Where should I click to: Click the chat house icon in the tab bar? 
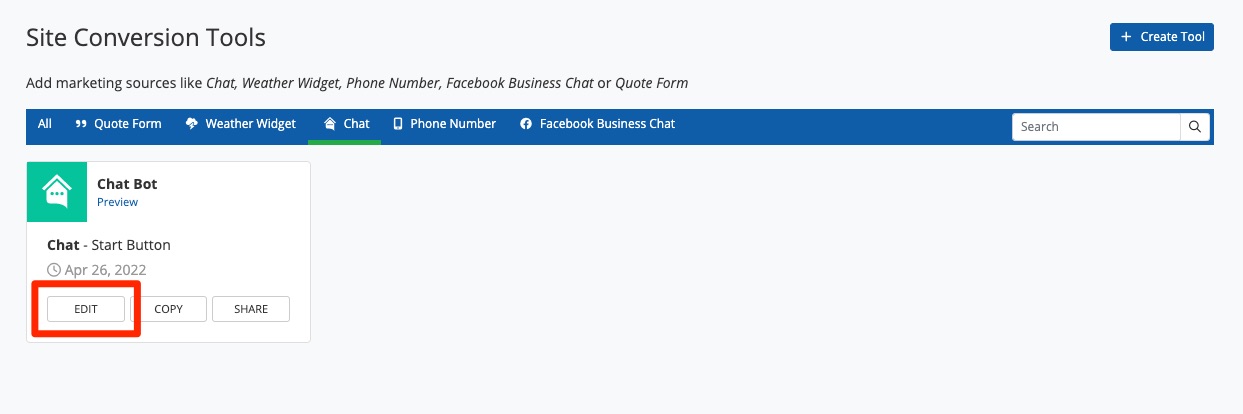tap(329, 124)
